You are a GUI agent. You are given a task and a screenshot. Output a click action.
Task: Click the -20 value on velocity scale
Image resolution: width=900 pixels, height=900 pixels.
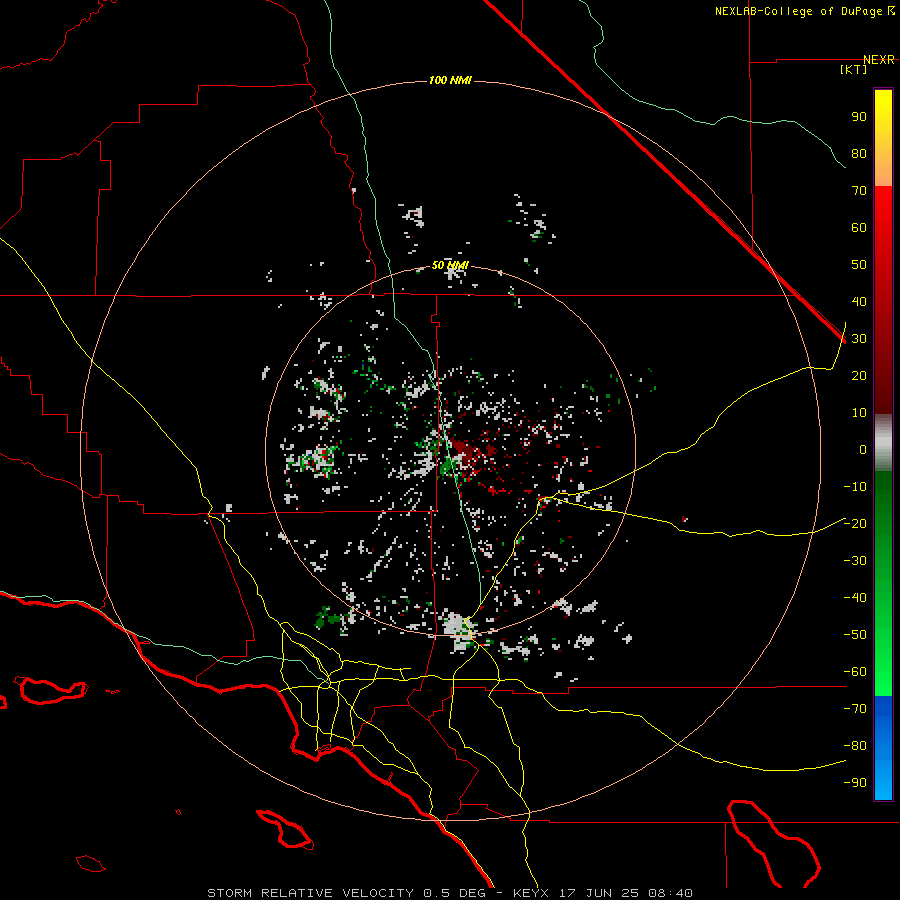click(855, 524)
